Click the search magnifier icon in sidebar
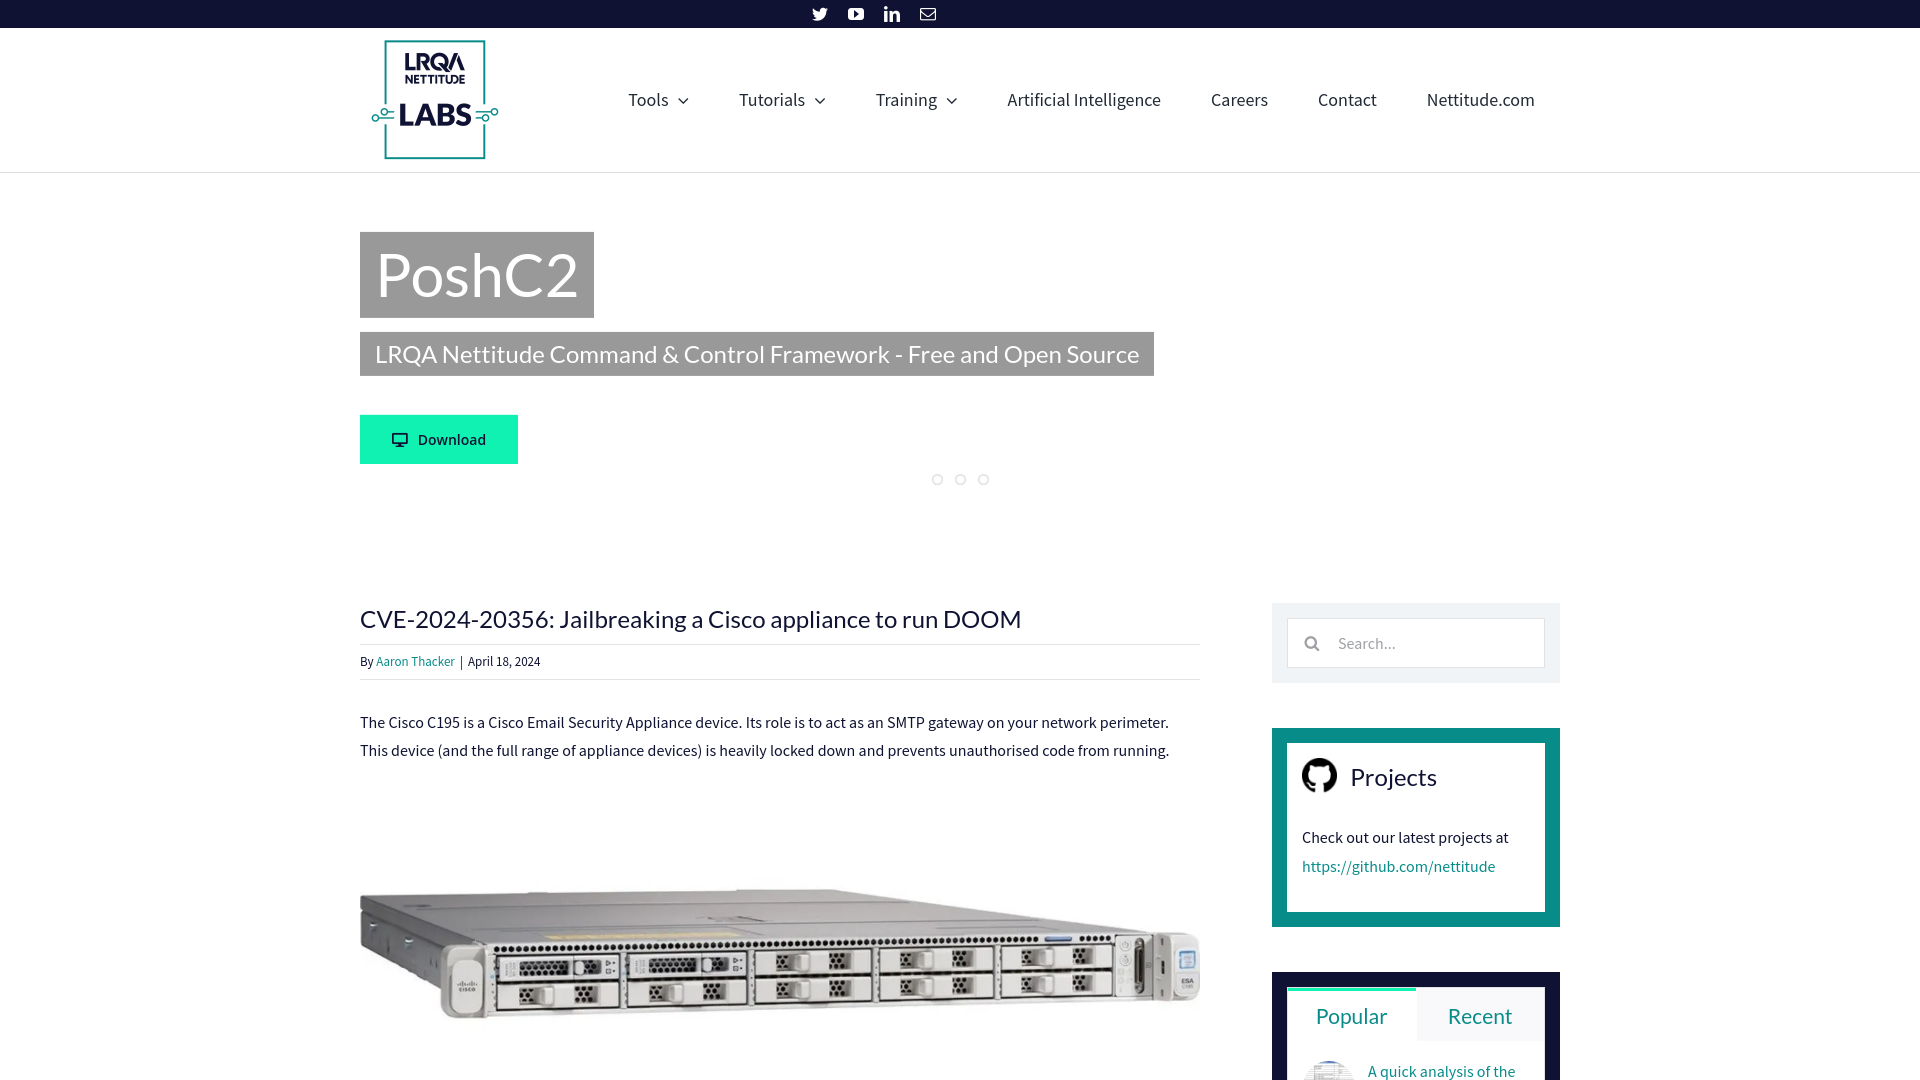The image size is (1920, 1080). (1311, 642)
